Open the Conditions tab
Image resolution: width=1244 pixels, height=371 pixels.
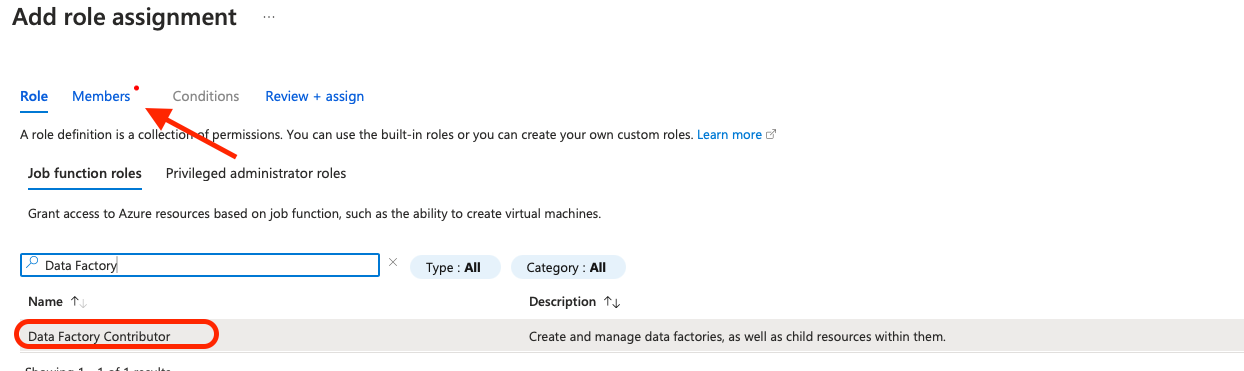[x=206, y=96]
